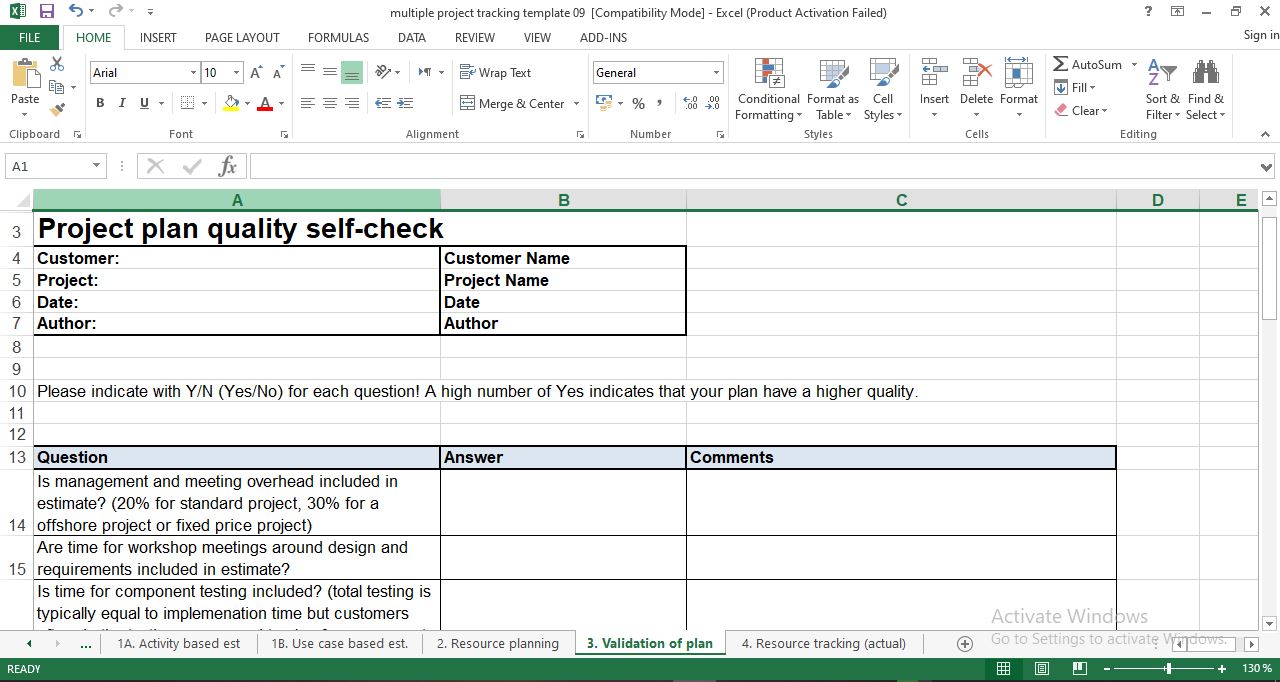The width and height of the screenshot is (1280, 682).
Task: Open Customize Quick Access Toolbar menu
Action: tap(150, 12)
